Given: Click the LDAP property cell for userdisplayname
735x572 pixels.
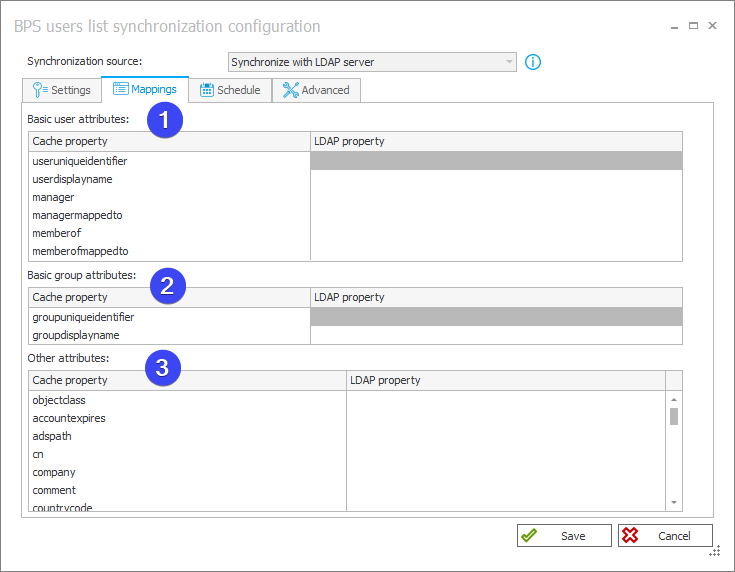Looking at the screenshot, I should [x=496, y=179].
